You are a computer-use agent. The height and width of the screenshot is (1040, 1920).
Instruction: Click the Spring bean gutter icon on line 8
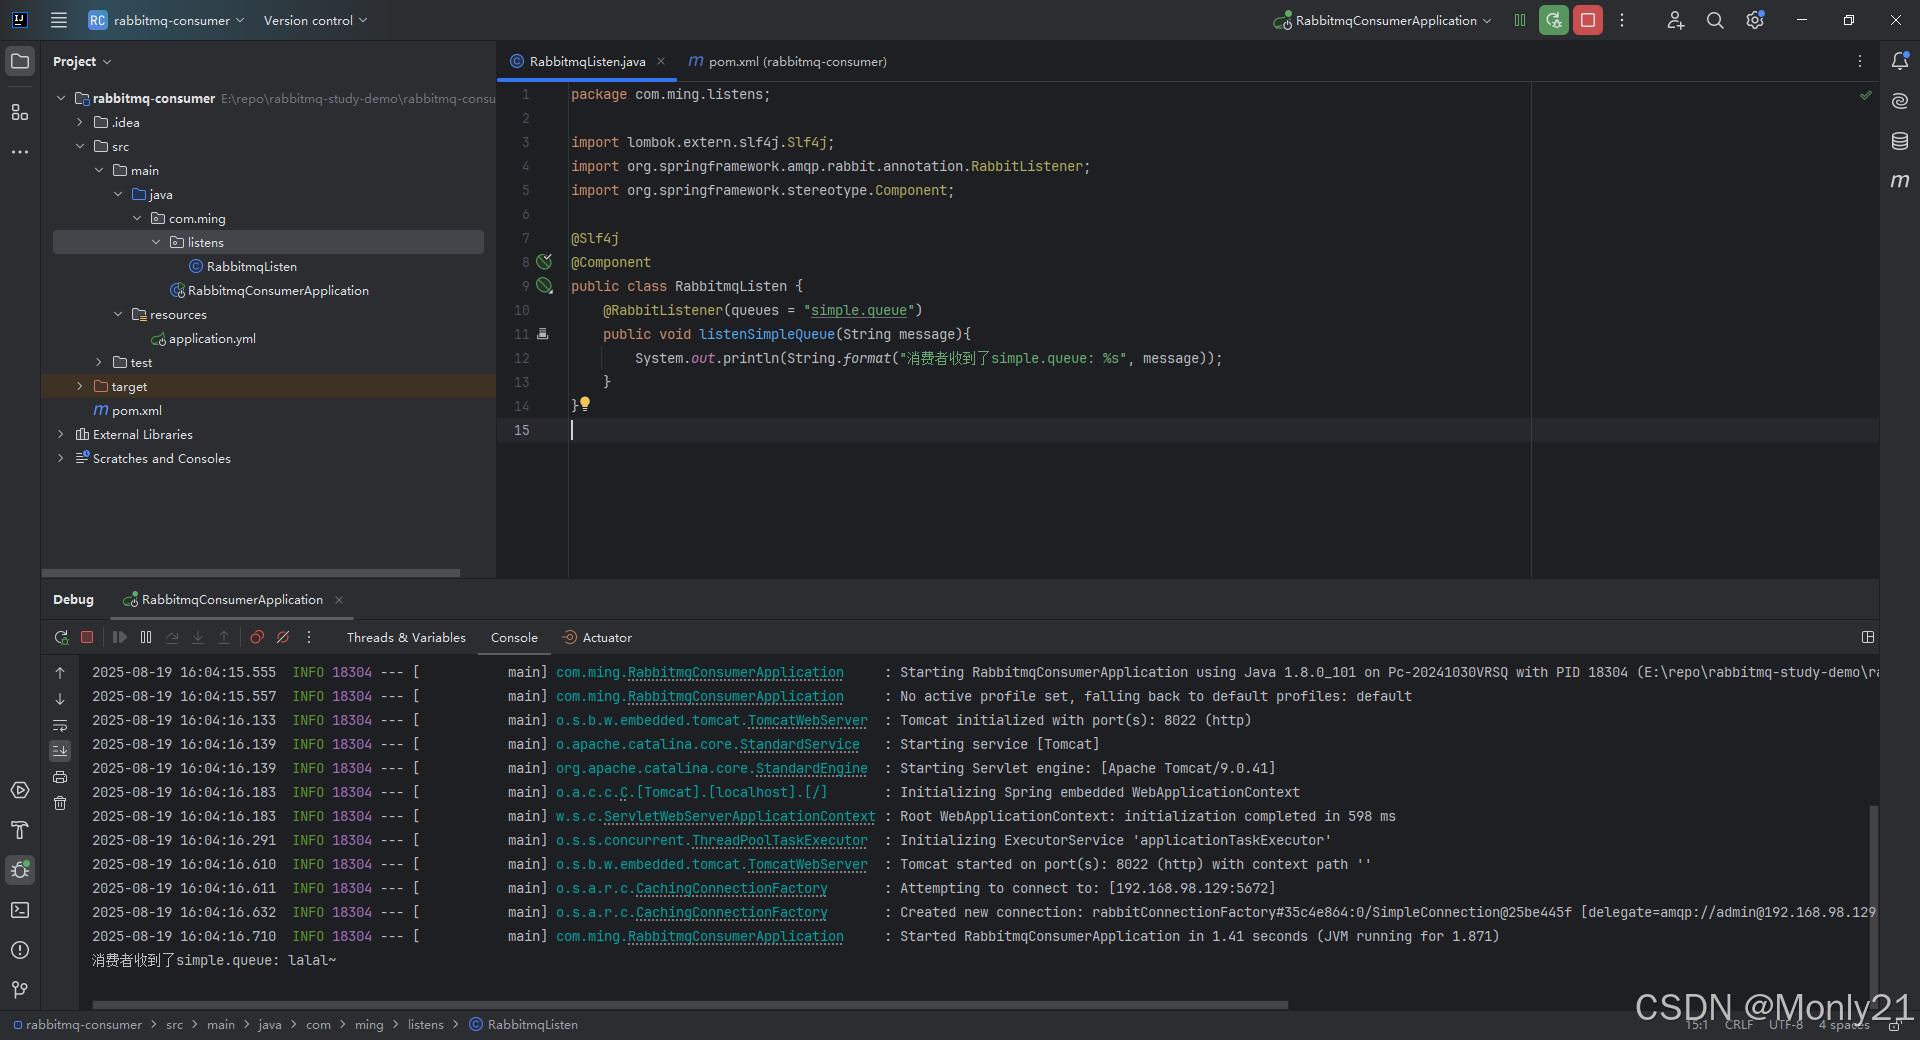coord(544,262)
